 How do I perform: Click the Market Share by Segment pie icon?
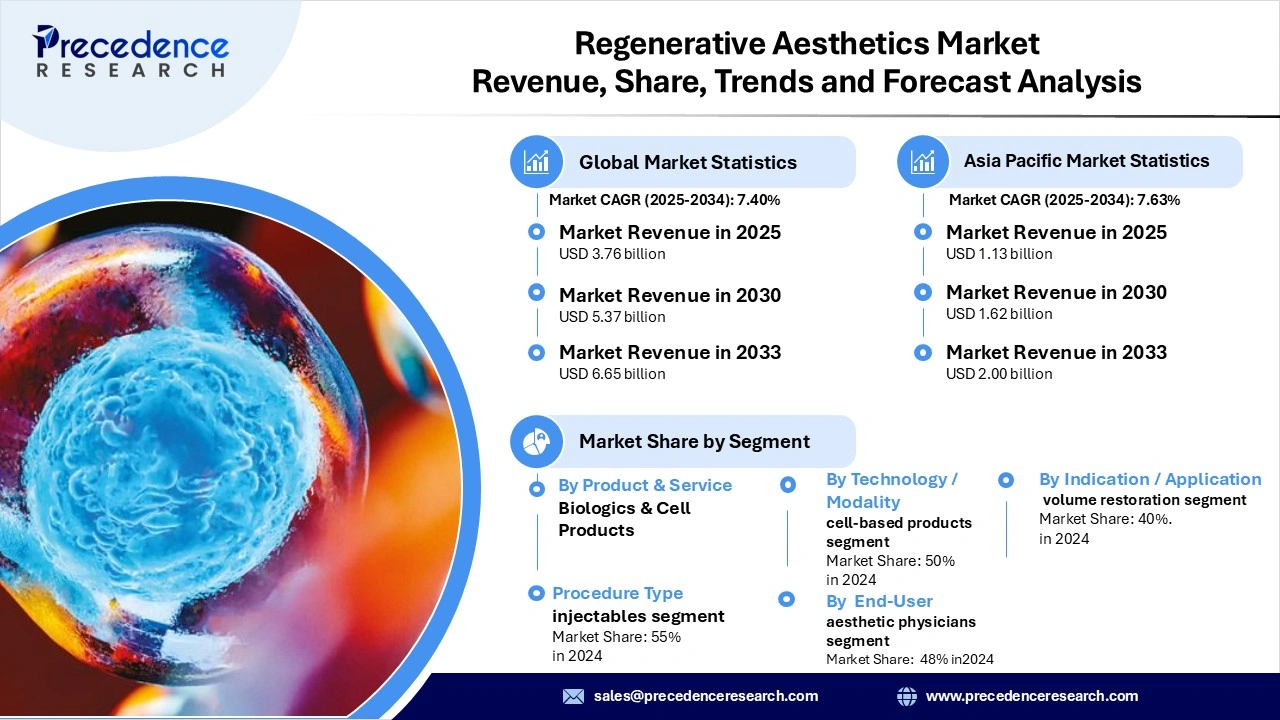point(537,441)
